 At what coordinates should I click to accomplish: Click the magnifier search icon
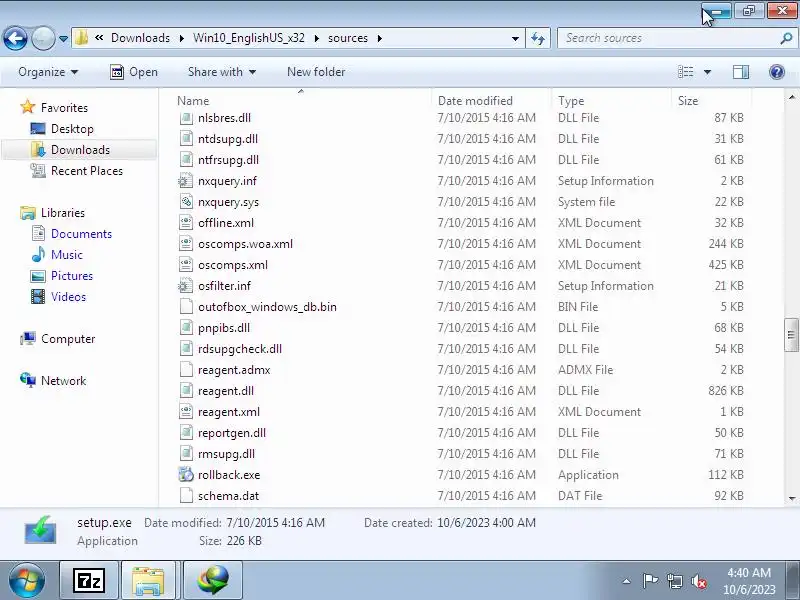pos(786,38)
